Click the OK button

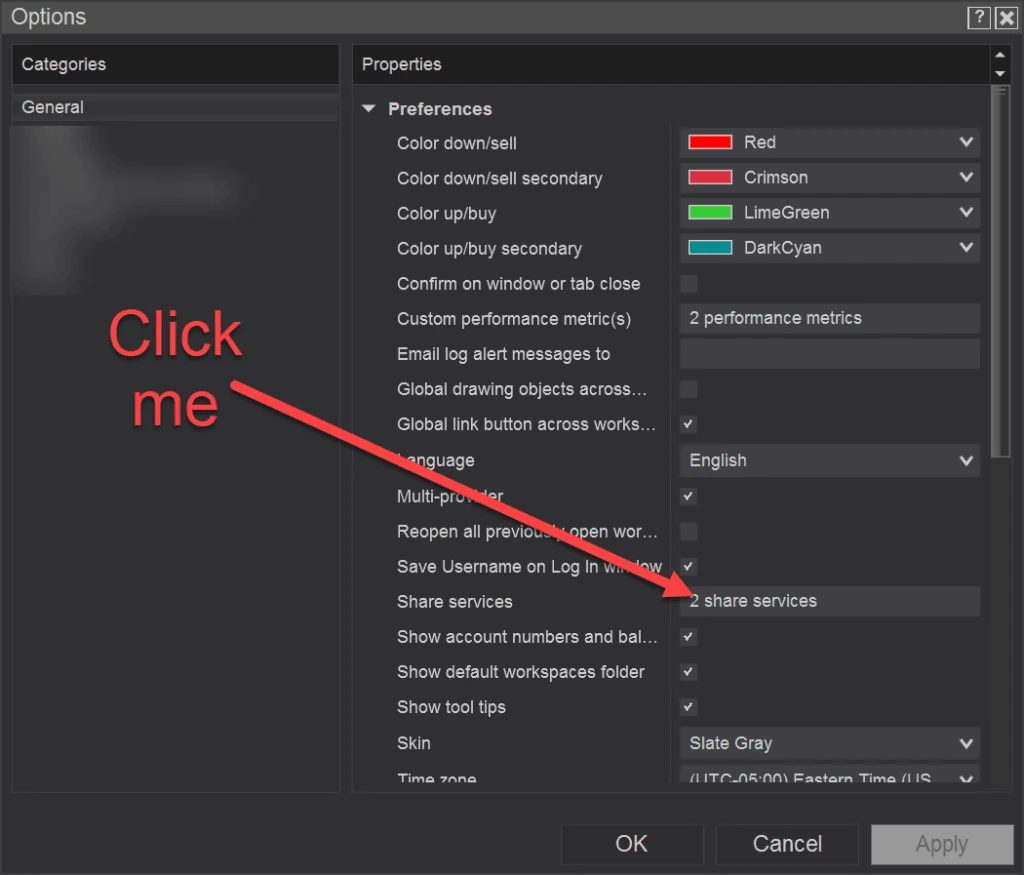[x=632, y=844]
